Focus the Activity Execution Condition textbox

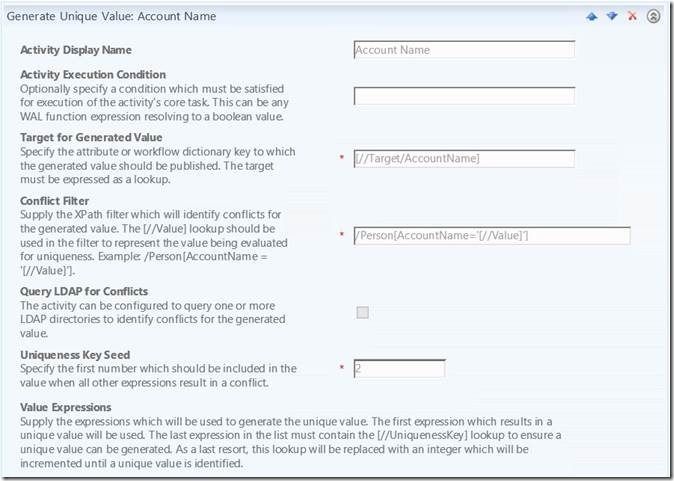coord(464,96)
